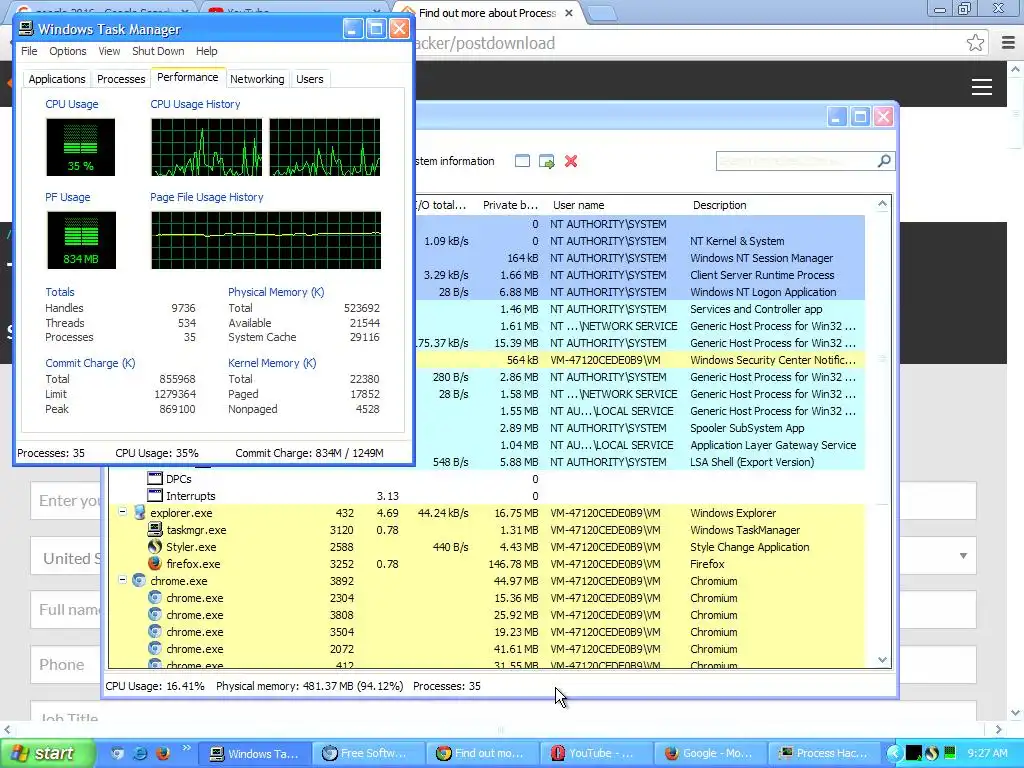Open Task Manager View menu

(109, 51)
